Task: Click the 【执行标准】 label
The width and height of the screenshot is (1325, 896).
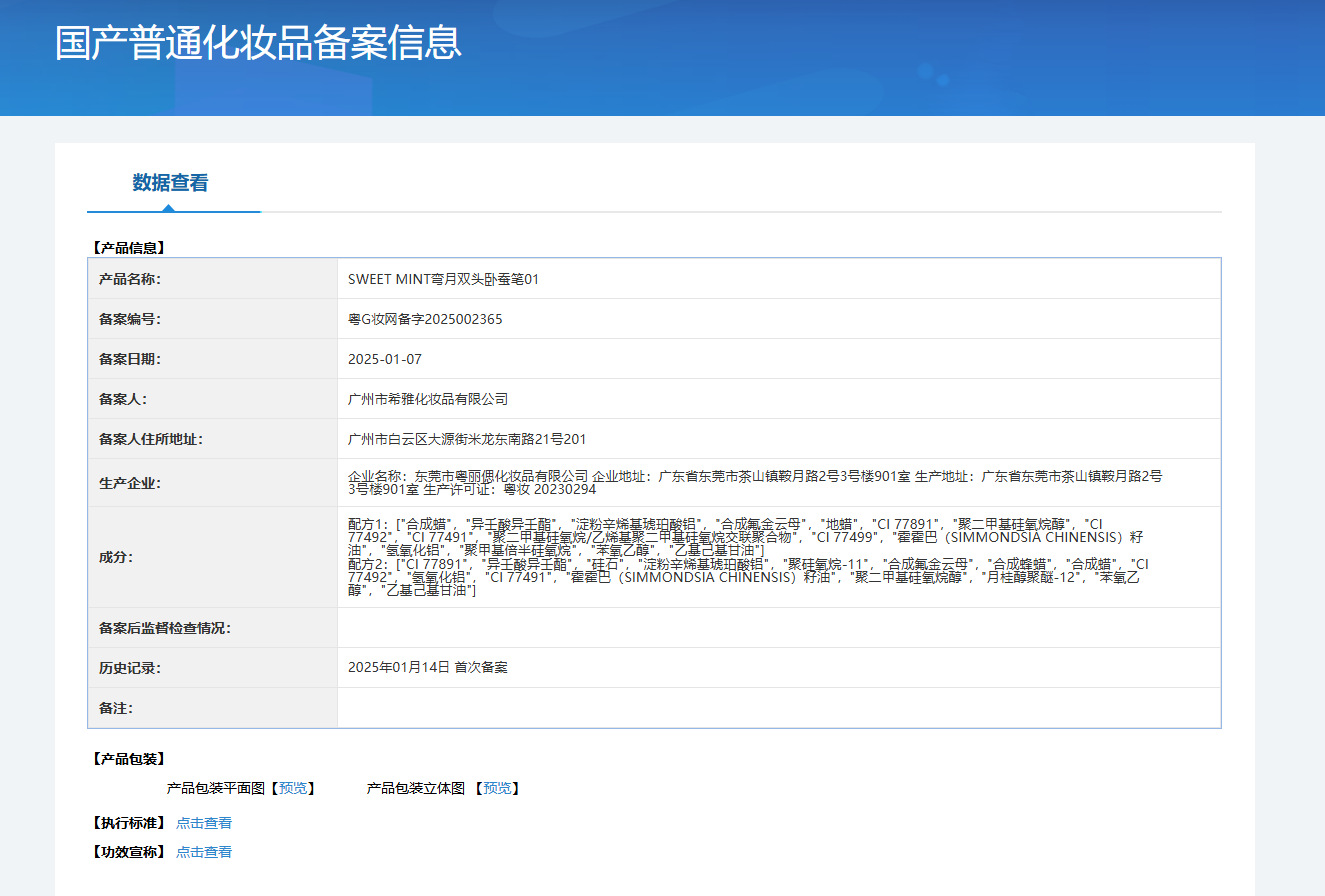Action: coord(127,823)
